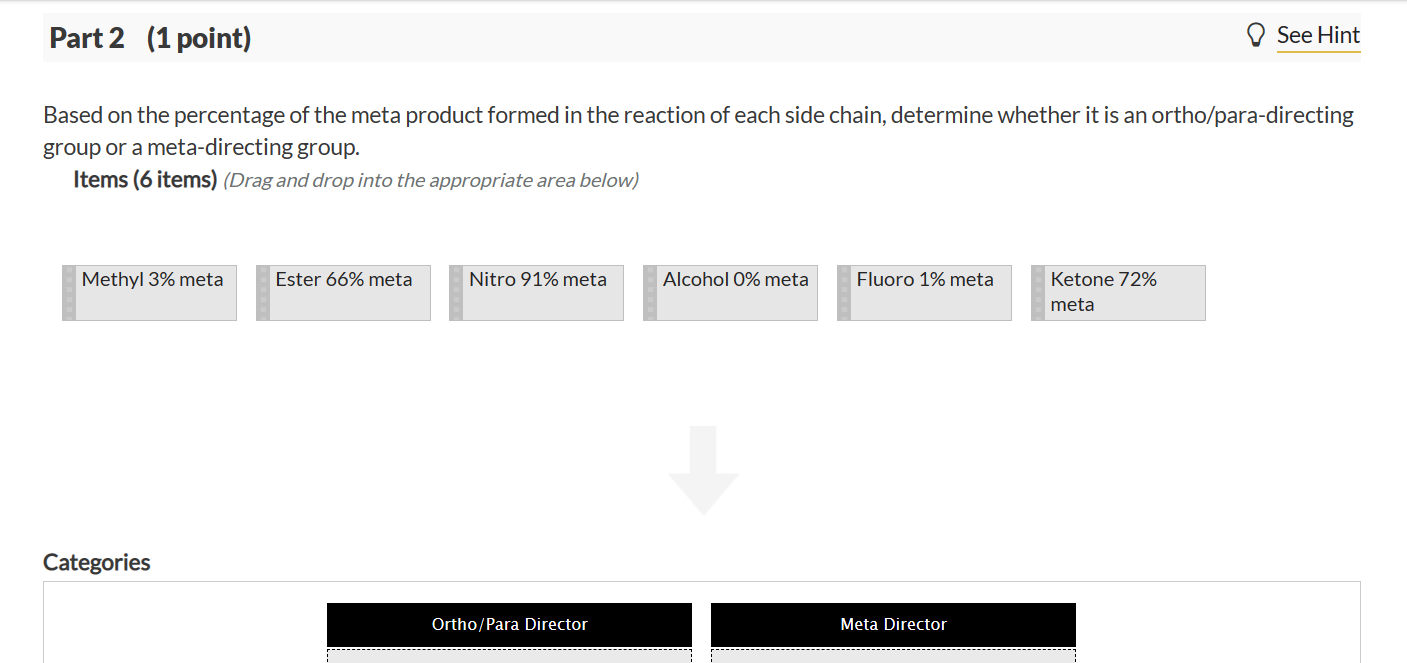The width and height of the screenshot is (1407, 663).
Task: Select the Ester 66% meta tile
Action: tap(344, 292)
